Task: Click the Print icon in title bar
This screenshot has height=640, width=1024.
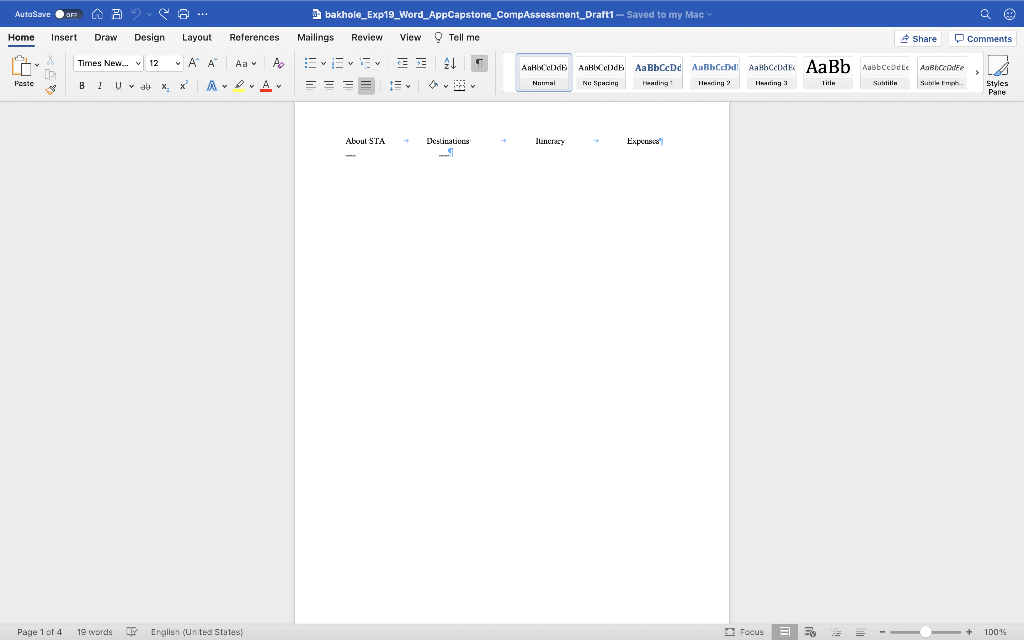Action: (x=183, y=14)
